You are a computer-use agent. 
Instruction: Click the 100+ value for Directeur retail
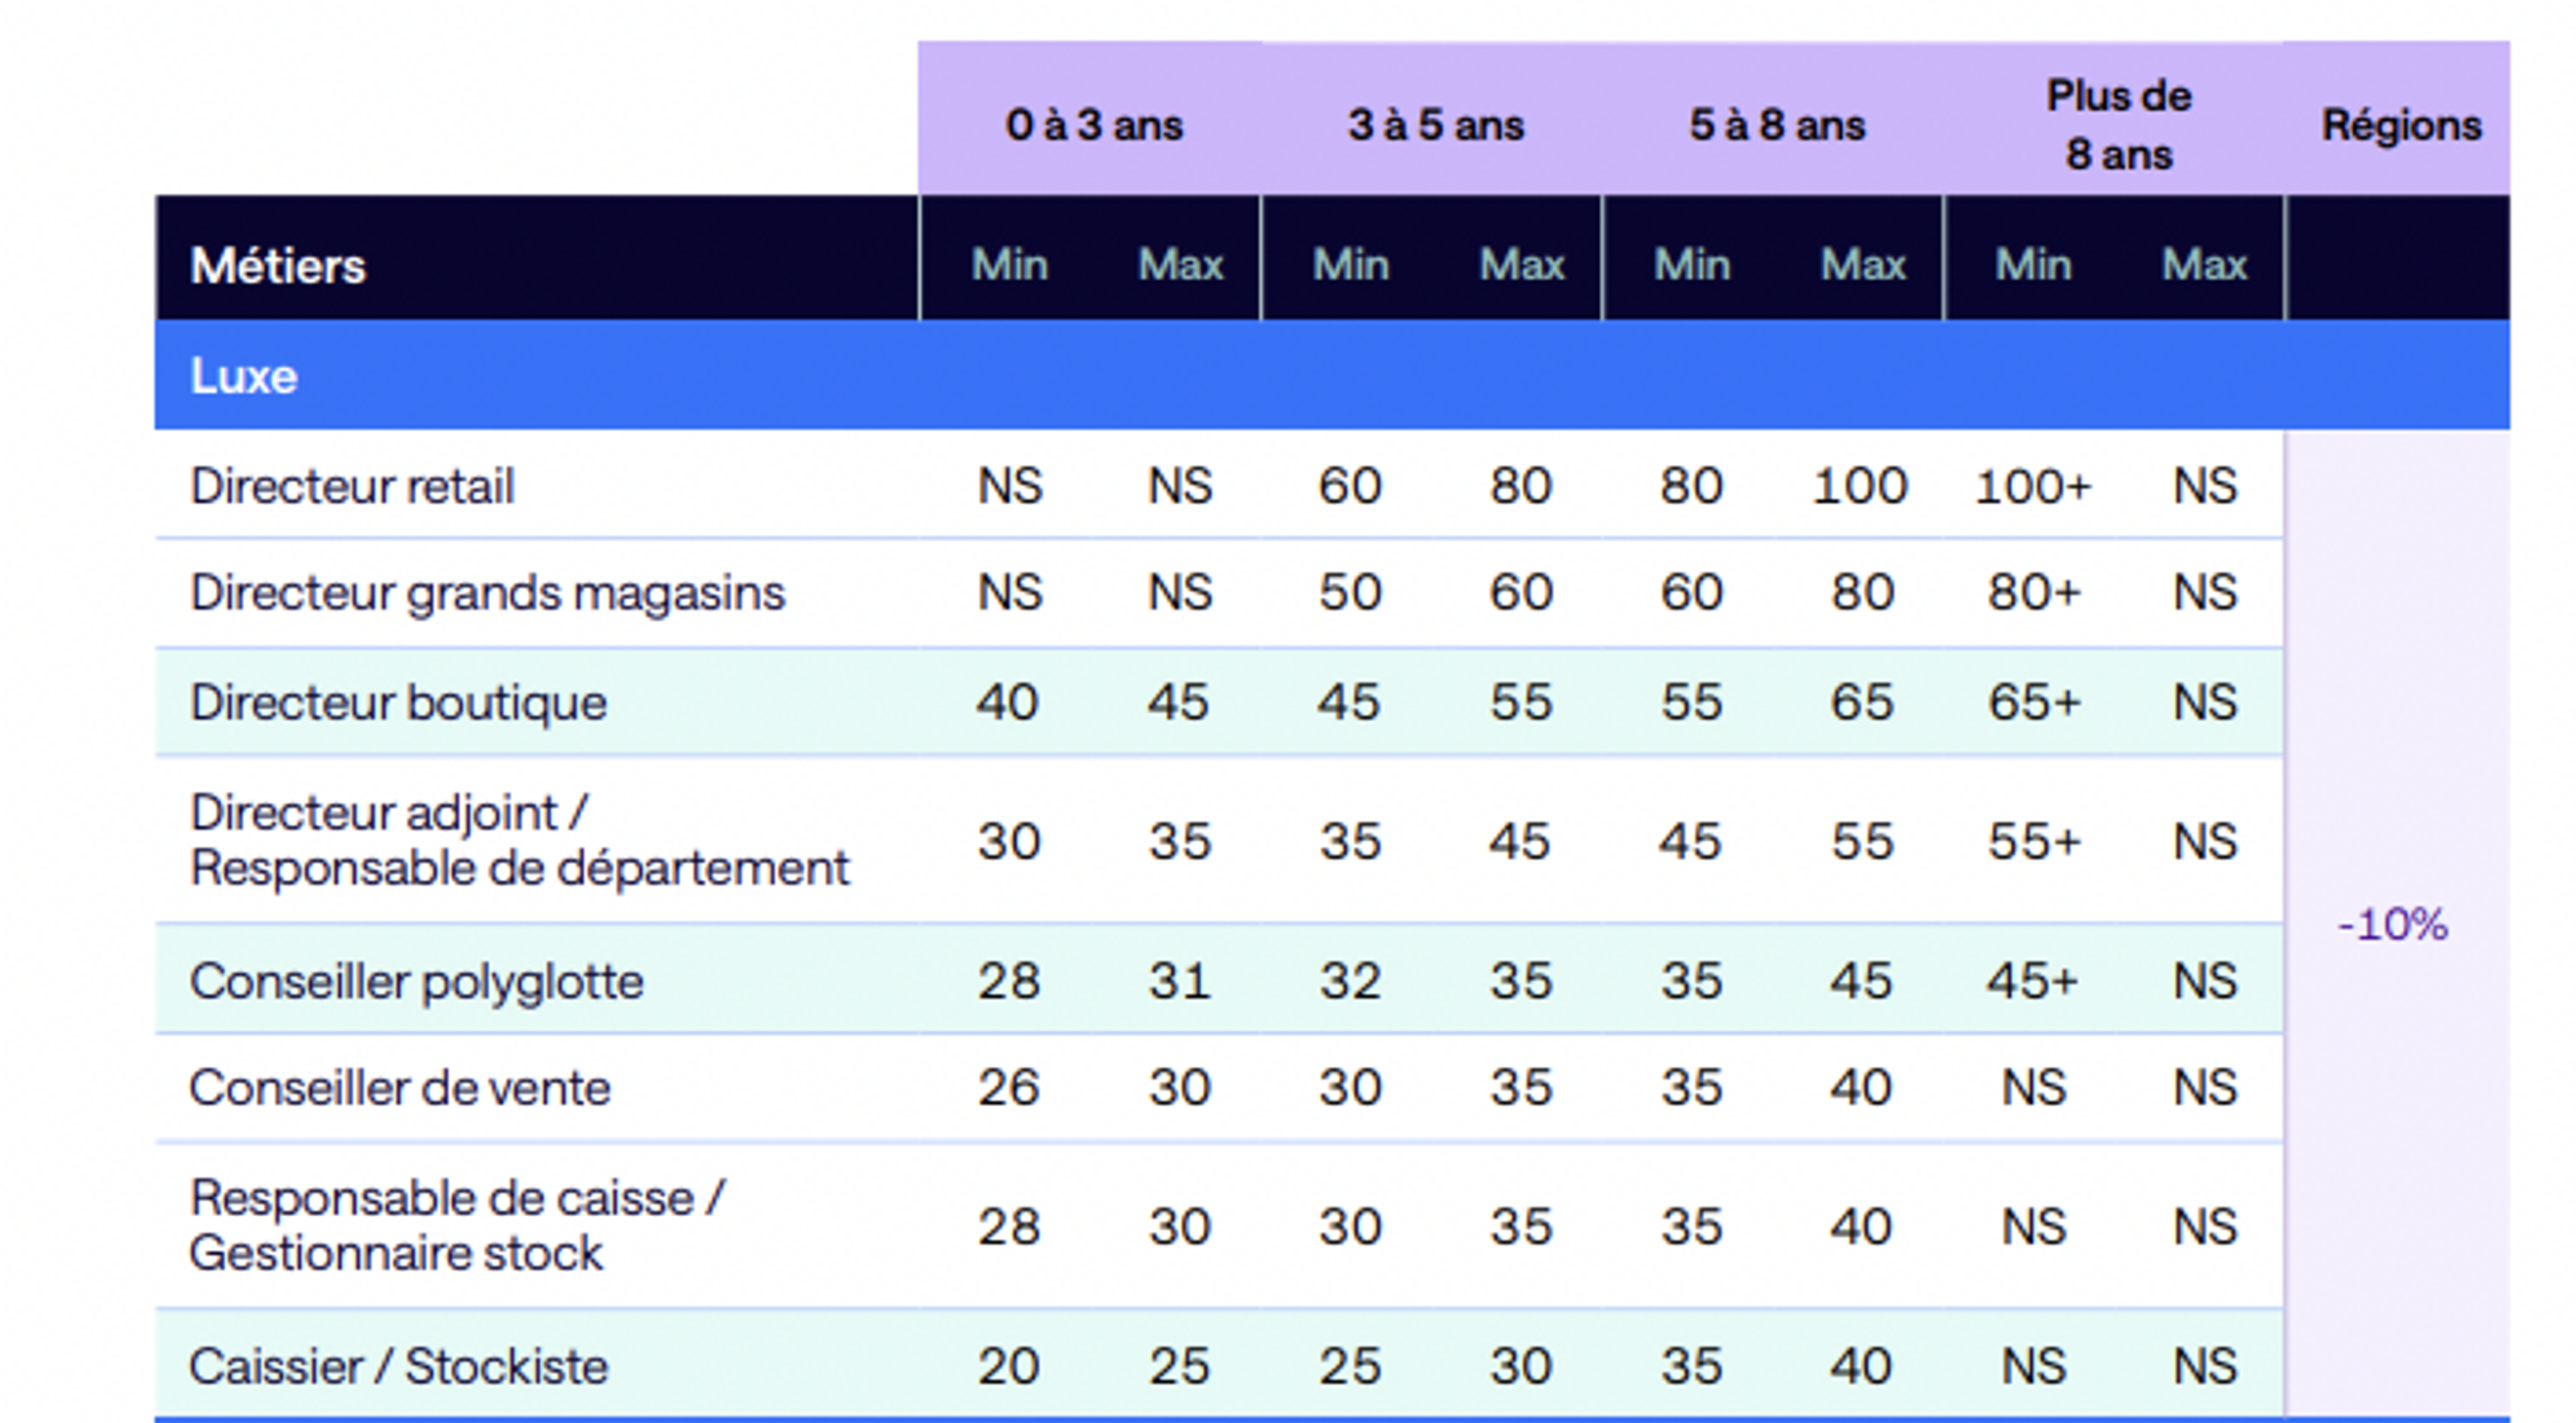click(x=2033, y=487)
